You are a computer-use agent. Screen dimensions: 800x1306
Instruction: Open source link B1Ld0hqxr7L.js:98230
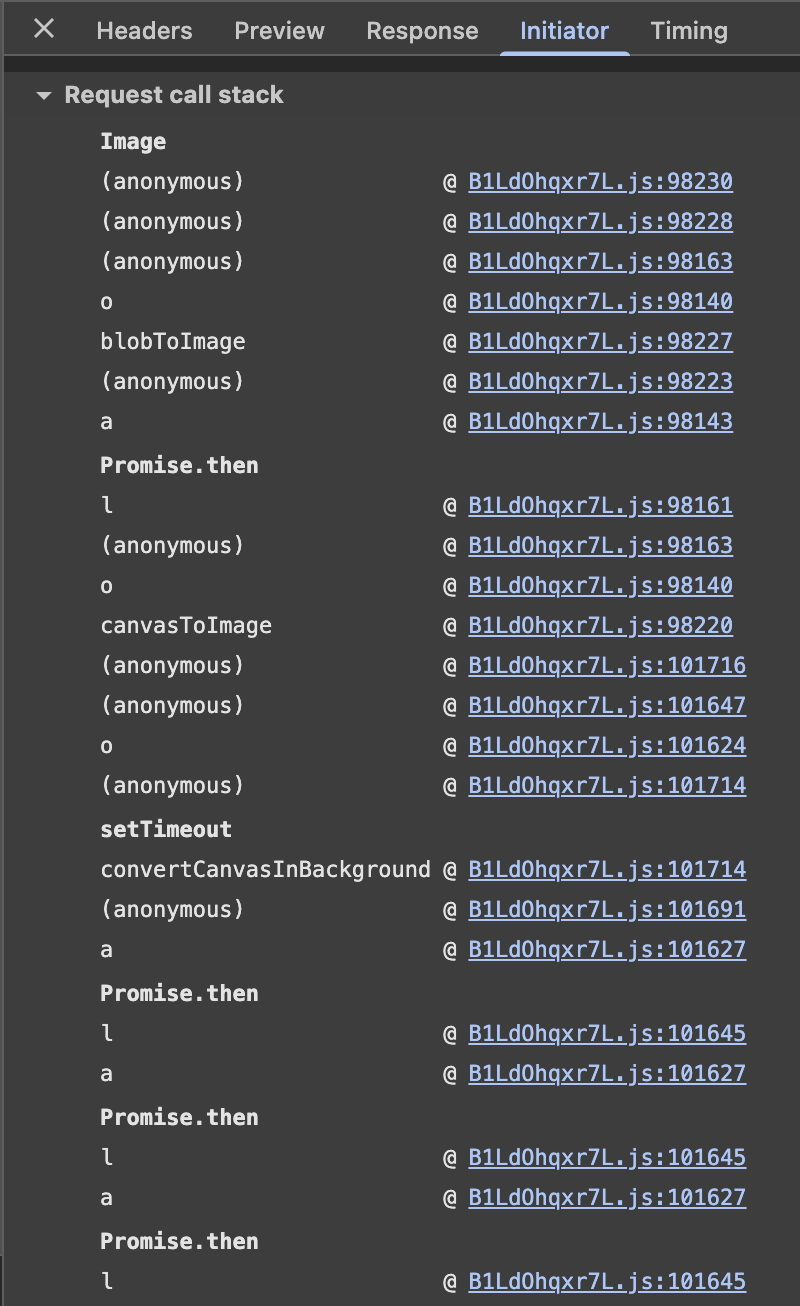tap(600, 181)
